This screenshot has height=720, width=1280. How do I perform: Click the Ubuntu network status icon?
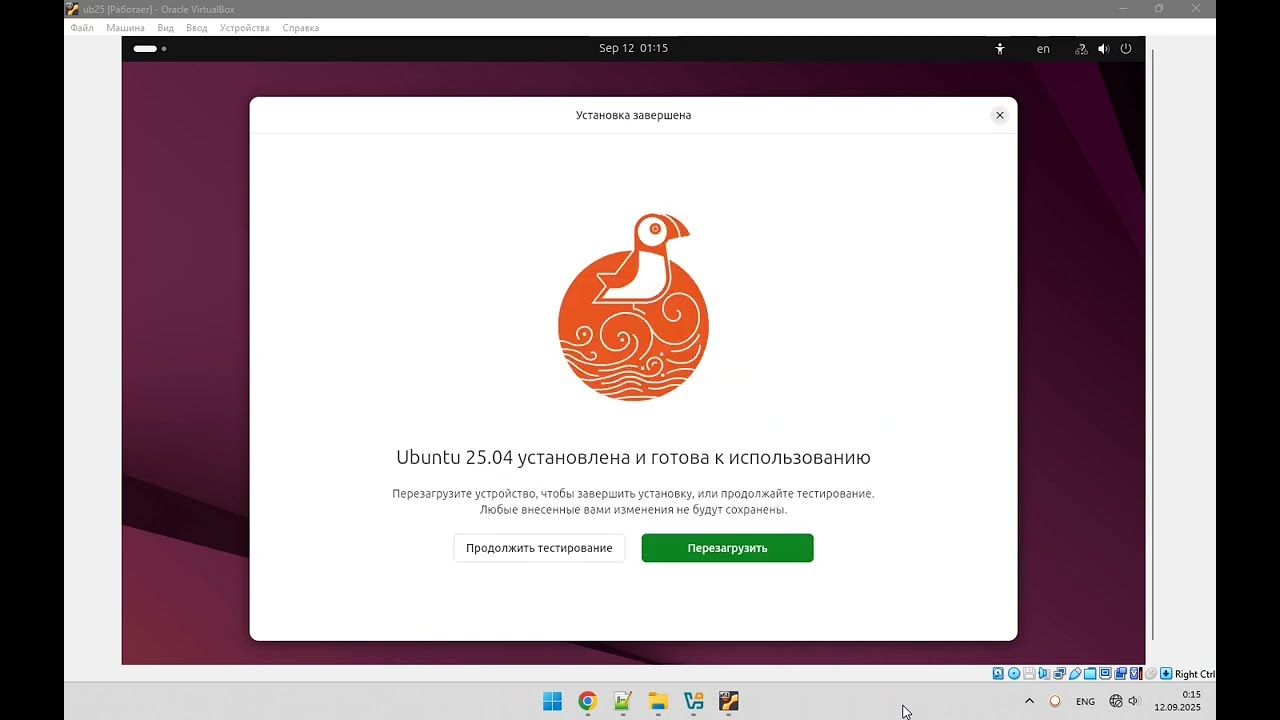pos(1081,48)
